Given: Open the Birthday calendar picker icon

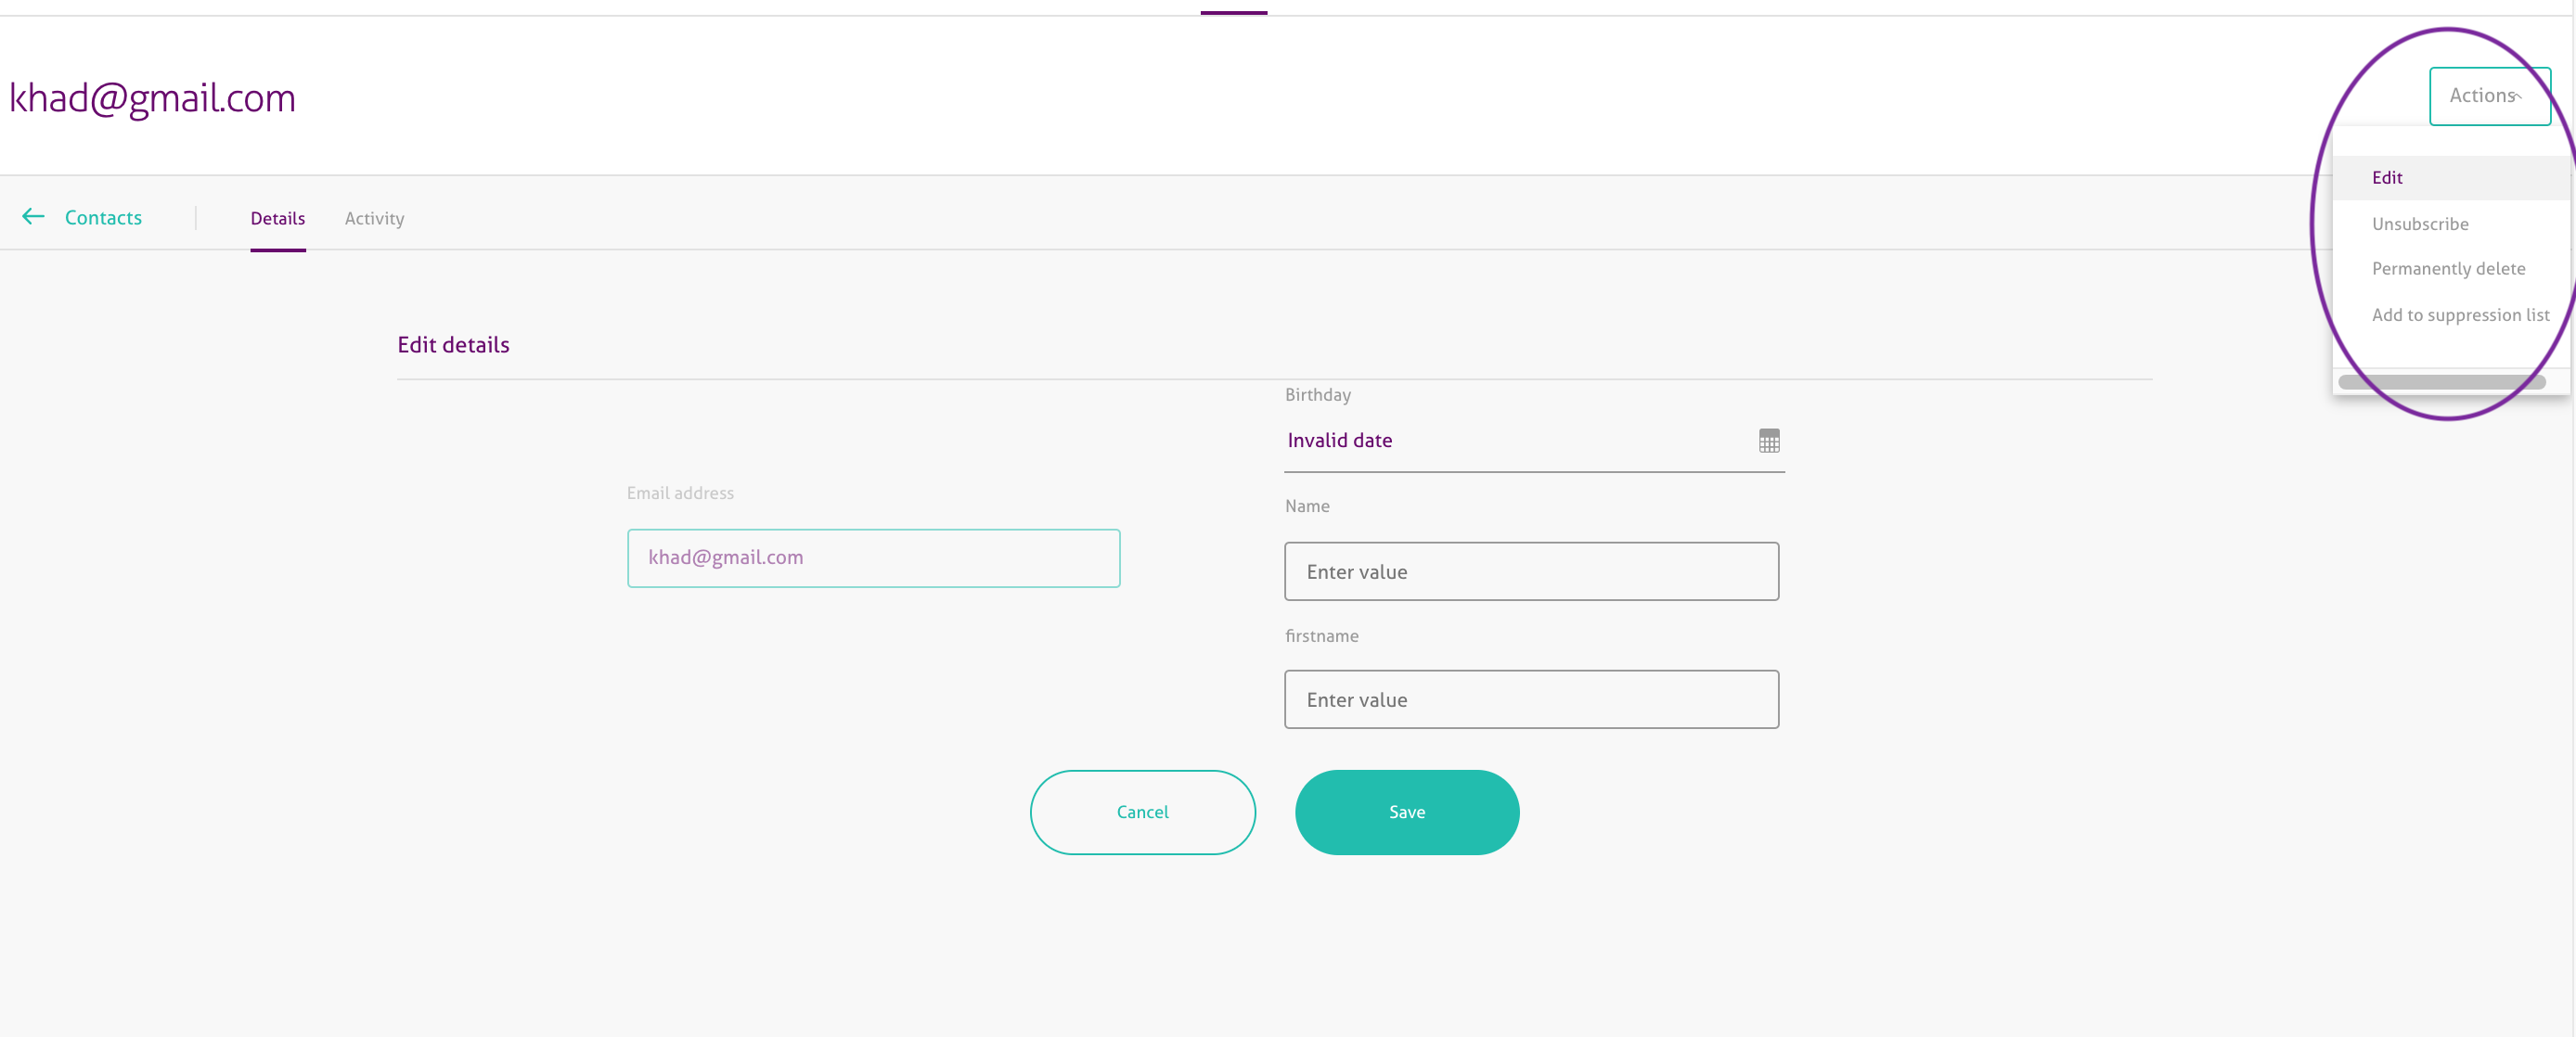Looking at the screenshot, I should pos(1768,441).
